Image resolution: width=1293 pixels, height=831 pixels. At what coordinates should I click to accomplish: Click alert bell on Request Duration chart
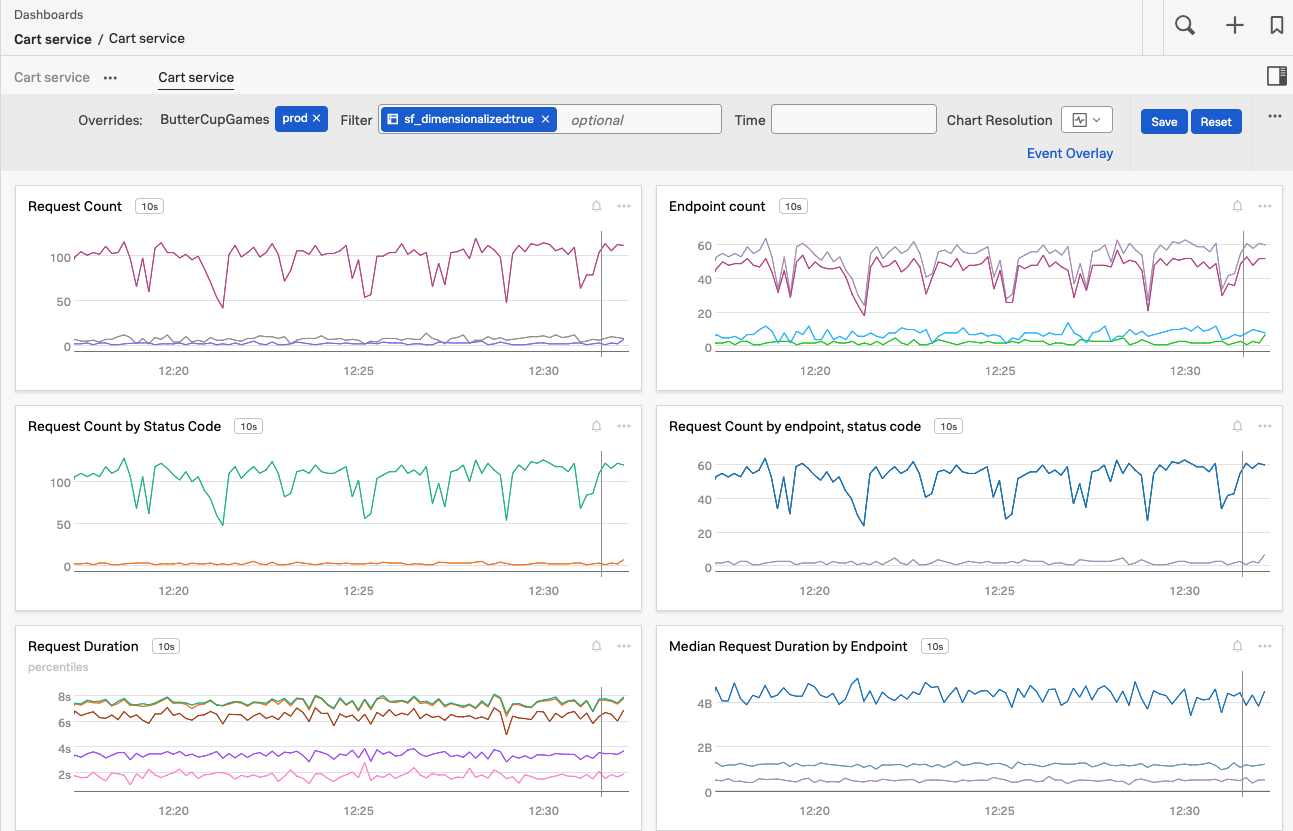pyautogui.click(x=597, y=646)
